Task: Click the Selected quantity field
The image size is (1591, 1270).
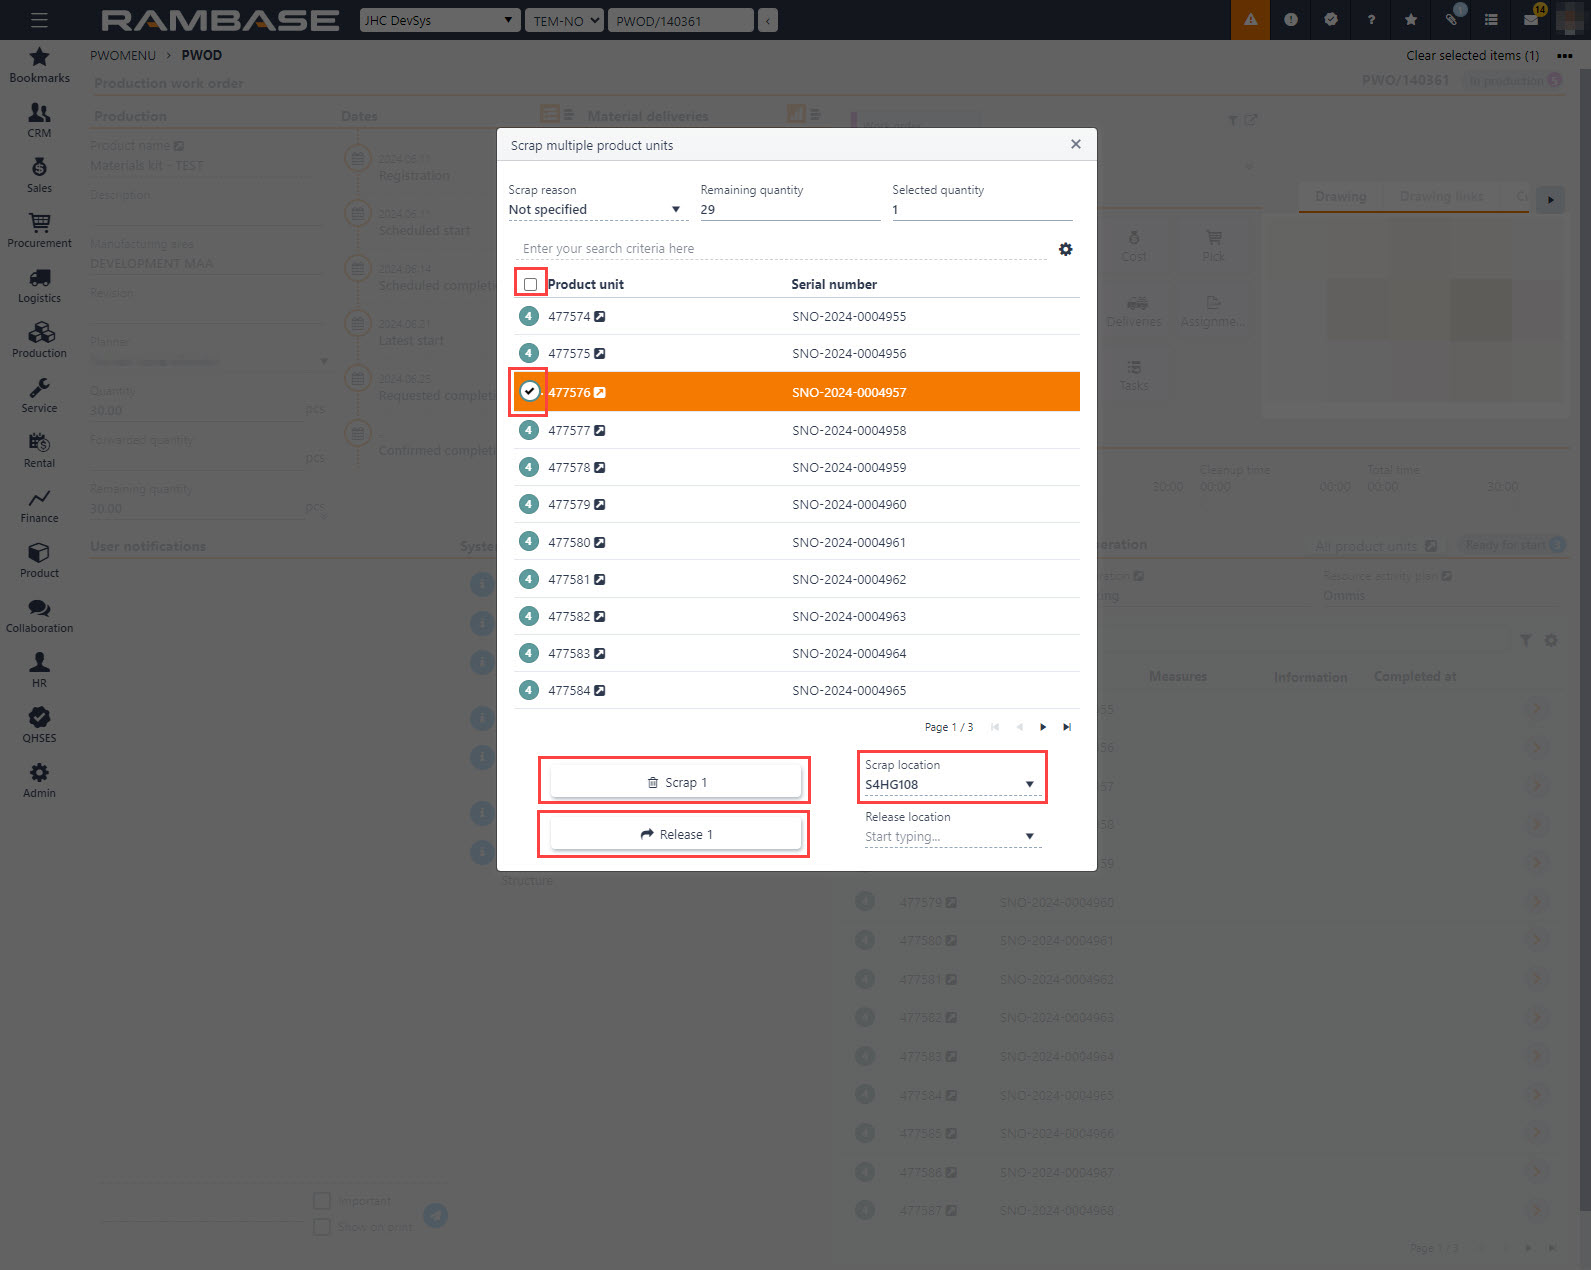Action: [x=982, y=209]
